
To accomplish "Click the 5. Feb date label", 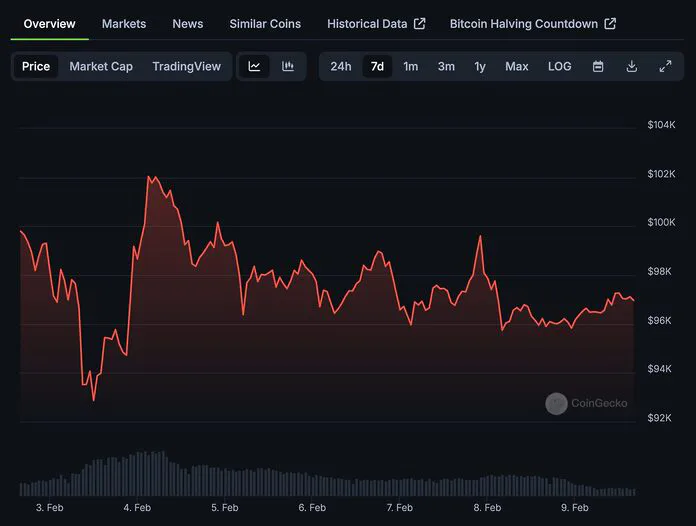I will pos(225,507).
